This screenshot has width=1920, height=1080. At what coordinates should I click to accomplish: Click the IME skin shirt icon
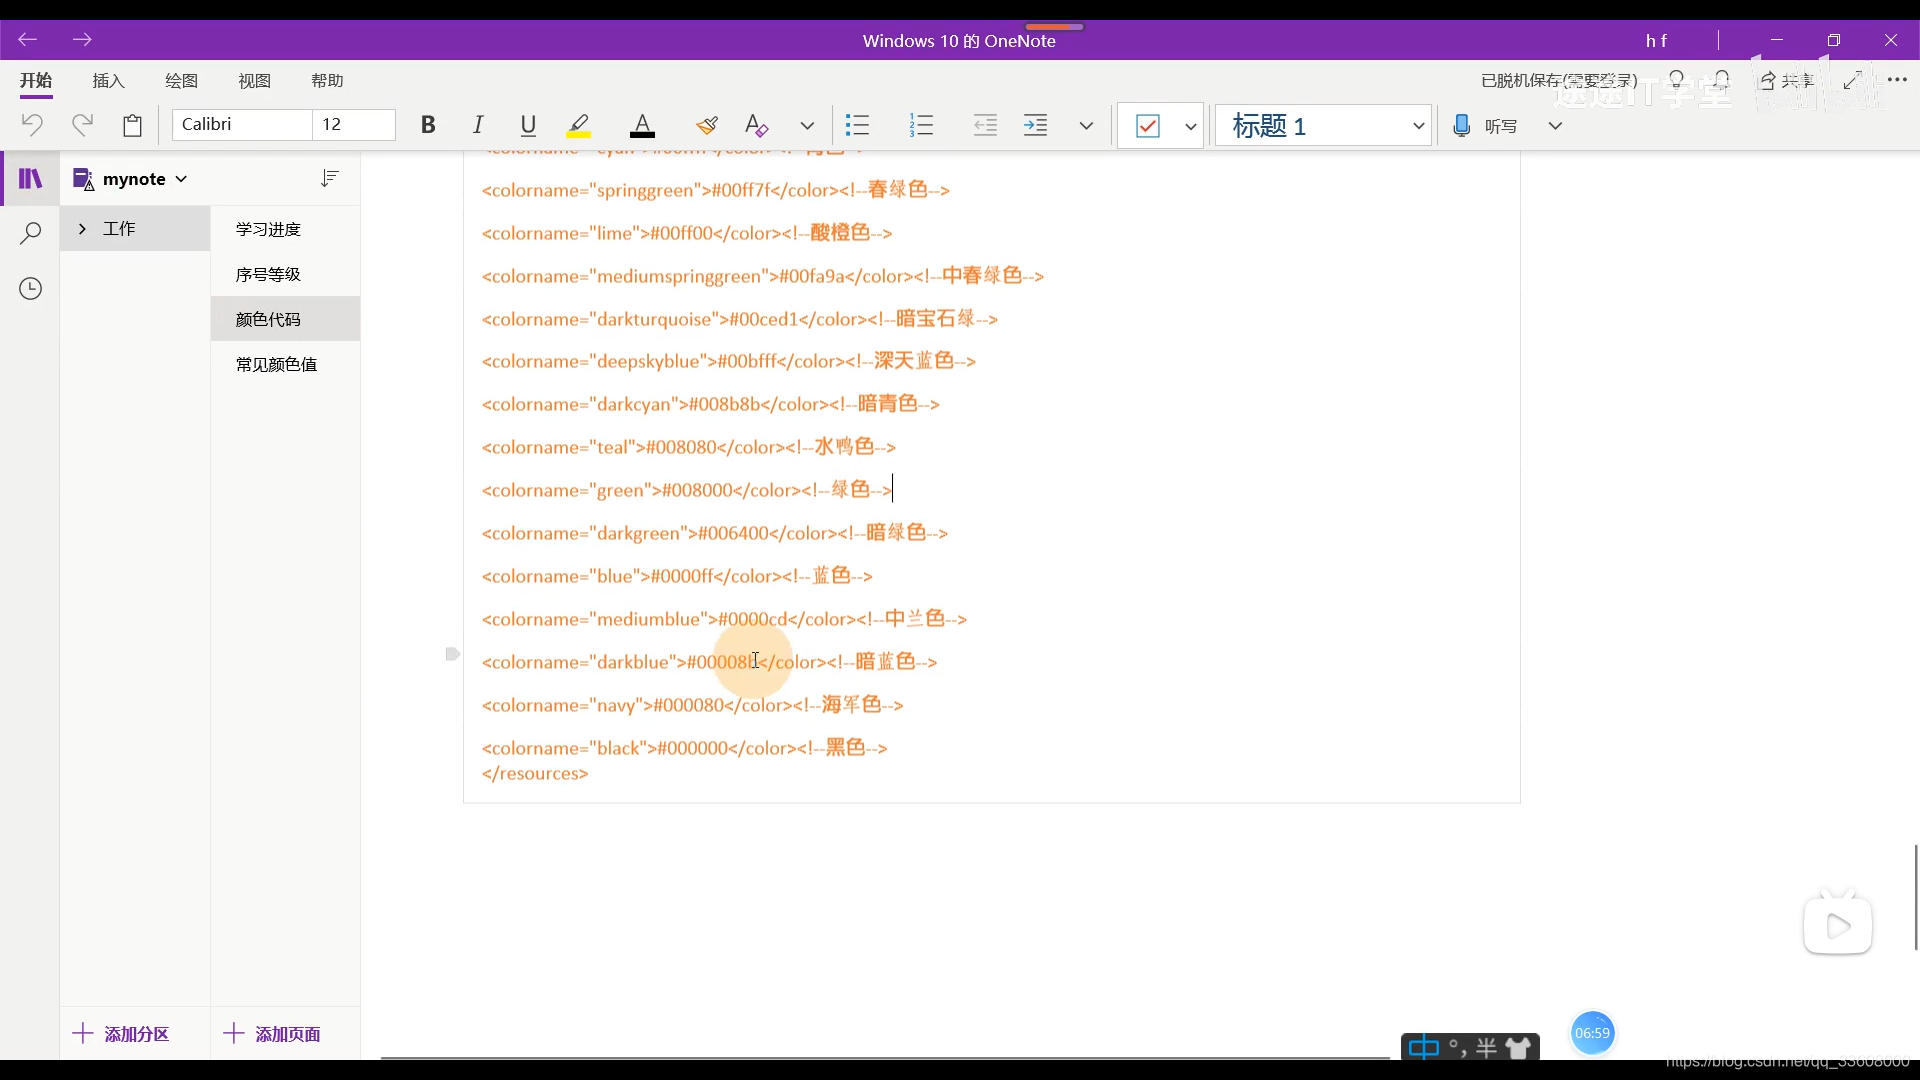1519,1048
